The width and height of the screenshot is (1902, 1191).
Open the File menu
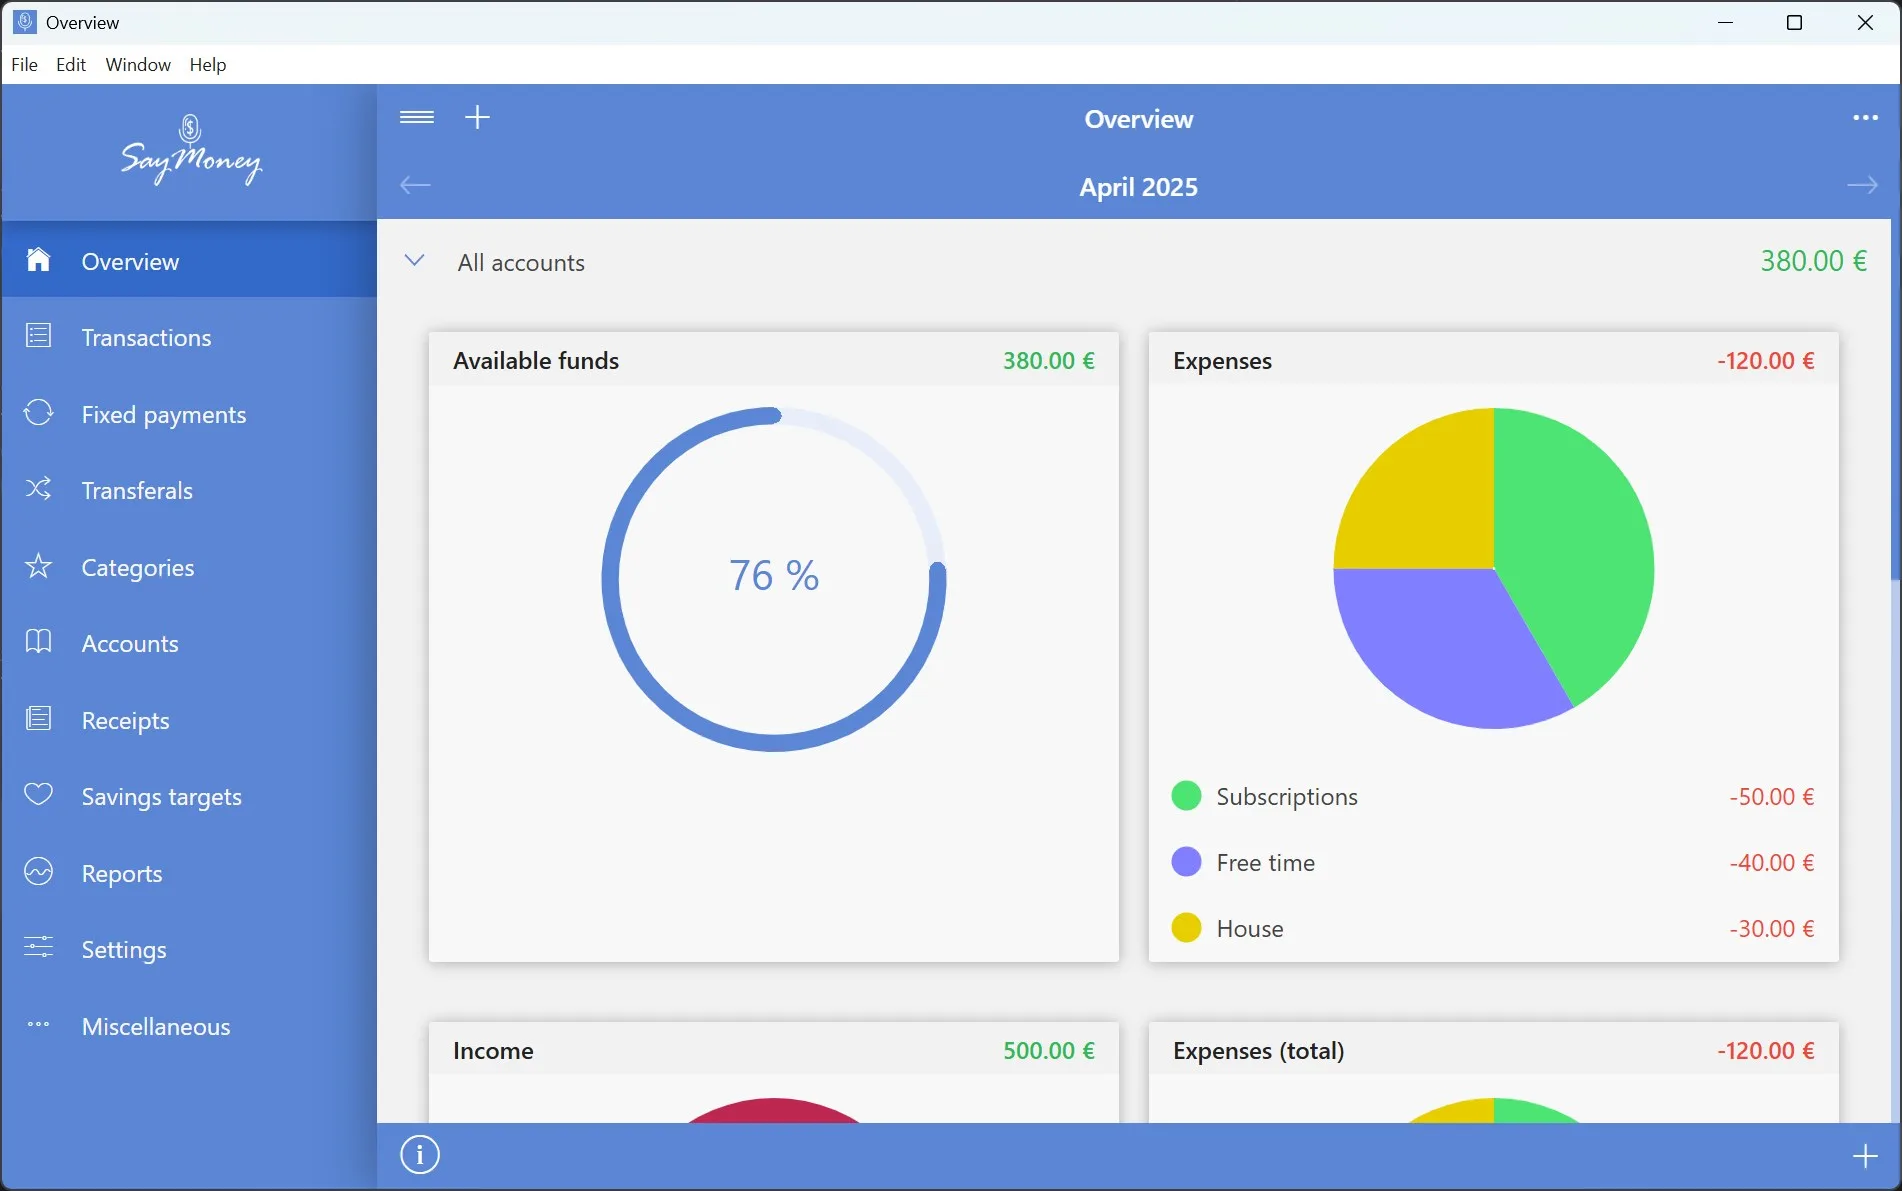tap(24, 64)
